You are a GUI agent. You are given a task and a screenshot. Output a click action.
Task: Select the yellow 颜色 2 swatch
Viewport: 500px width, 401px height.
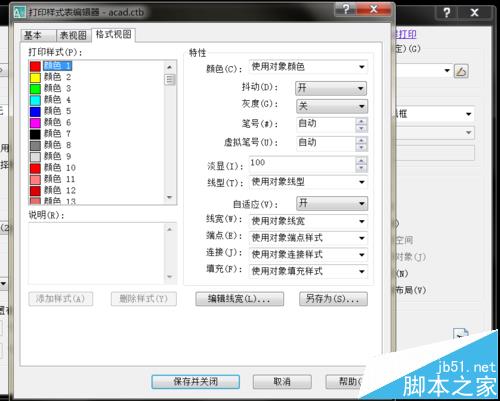(35, 77)
